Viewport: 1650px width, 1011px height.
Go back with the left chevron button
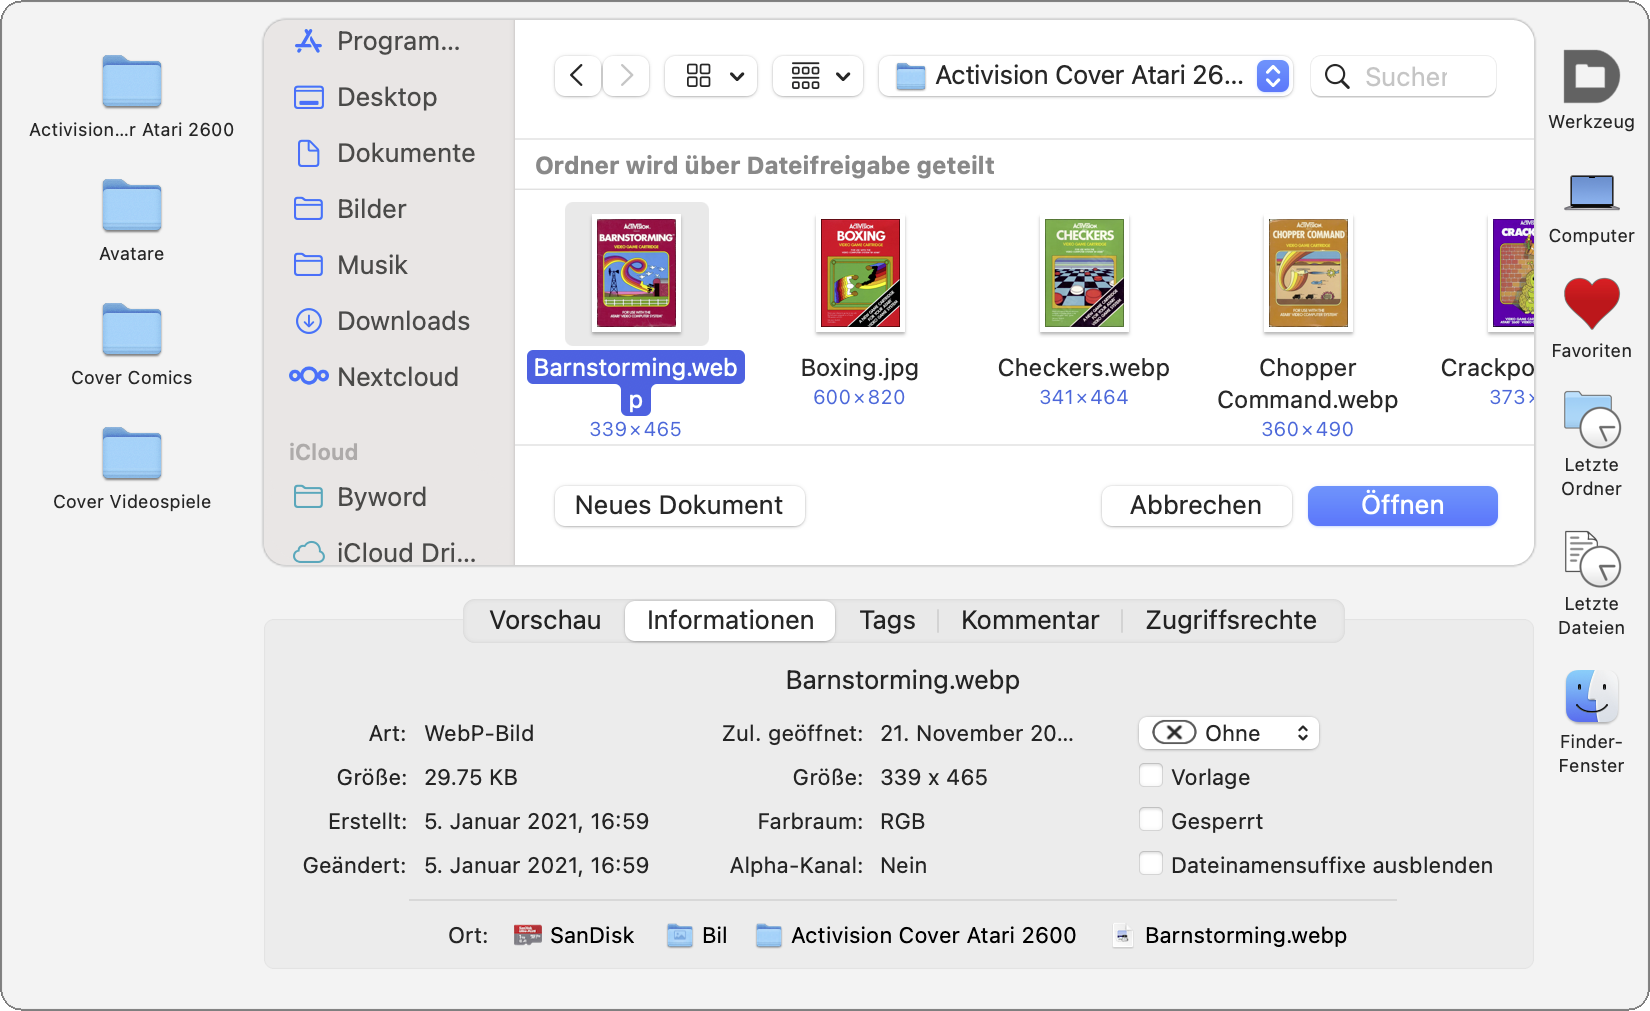pyautogui.click(x=577, y=76)
